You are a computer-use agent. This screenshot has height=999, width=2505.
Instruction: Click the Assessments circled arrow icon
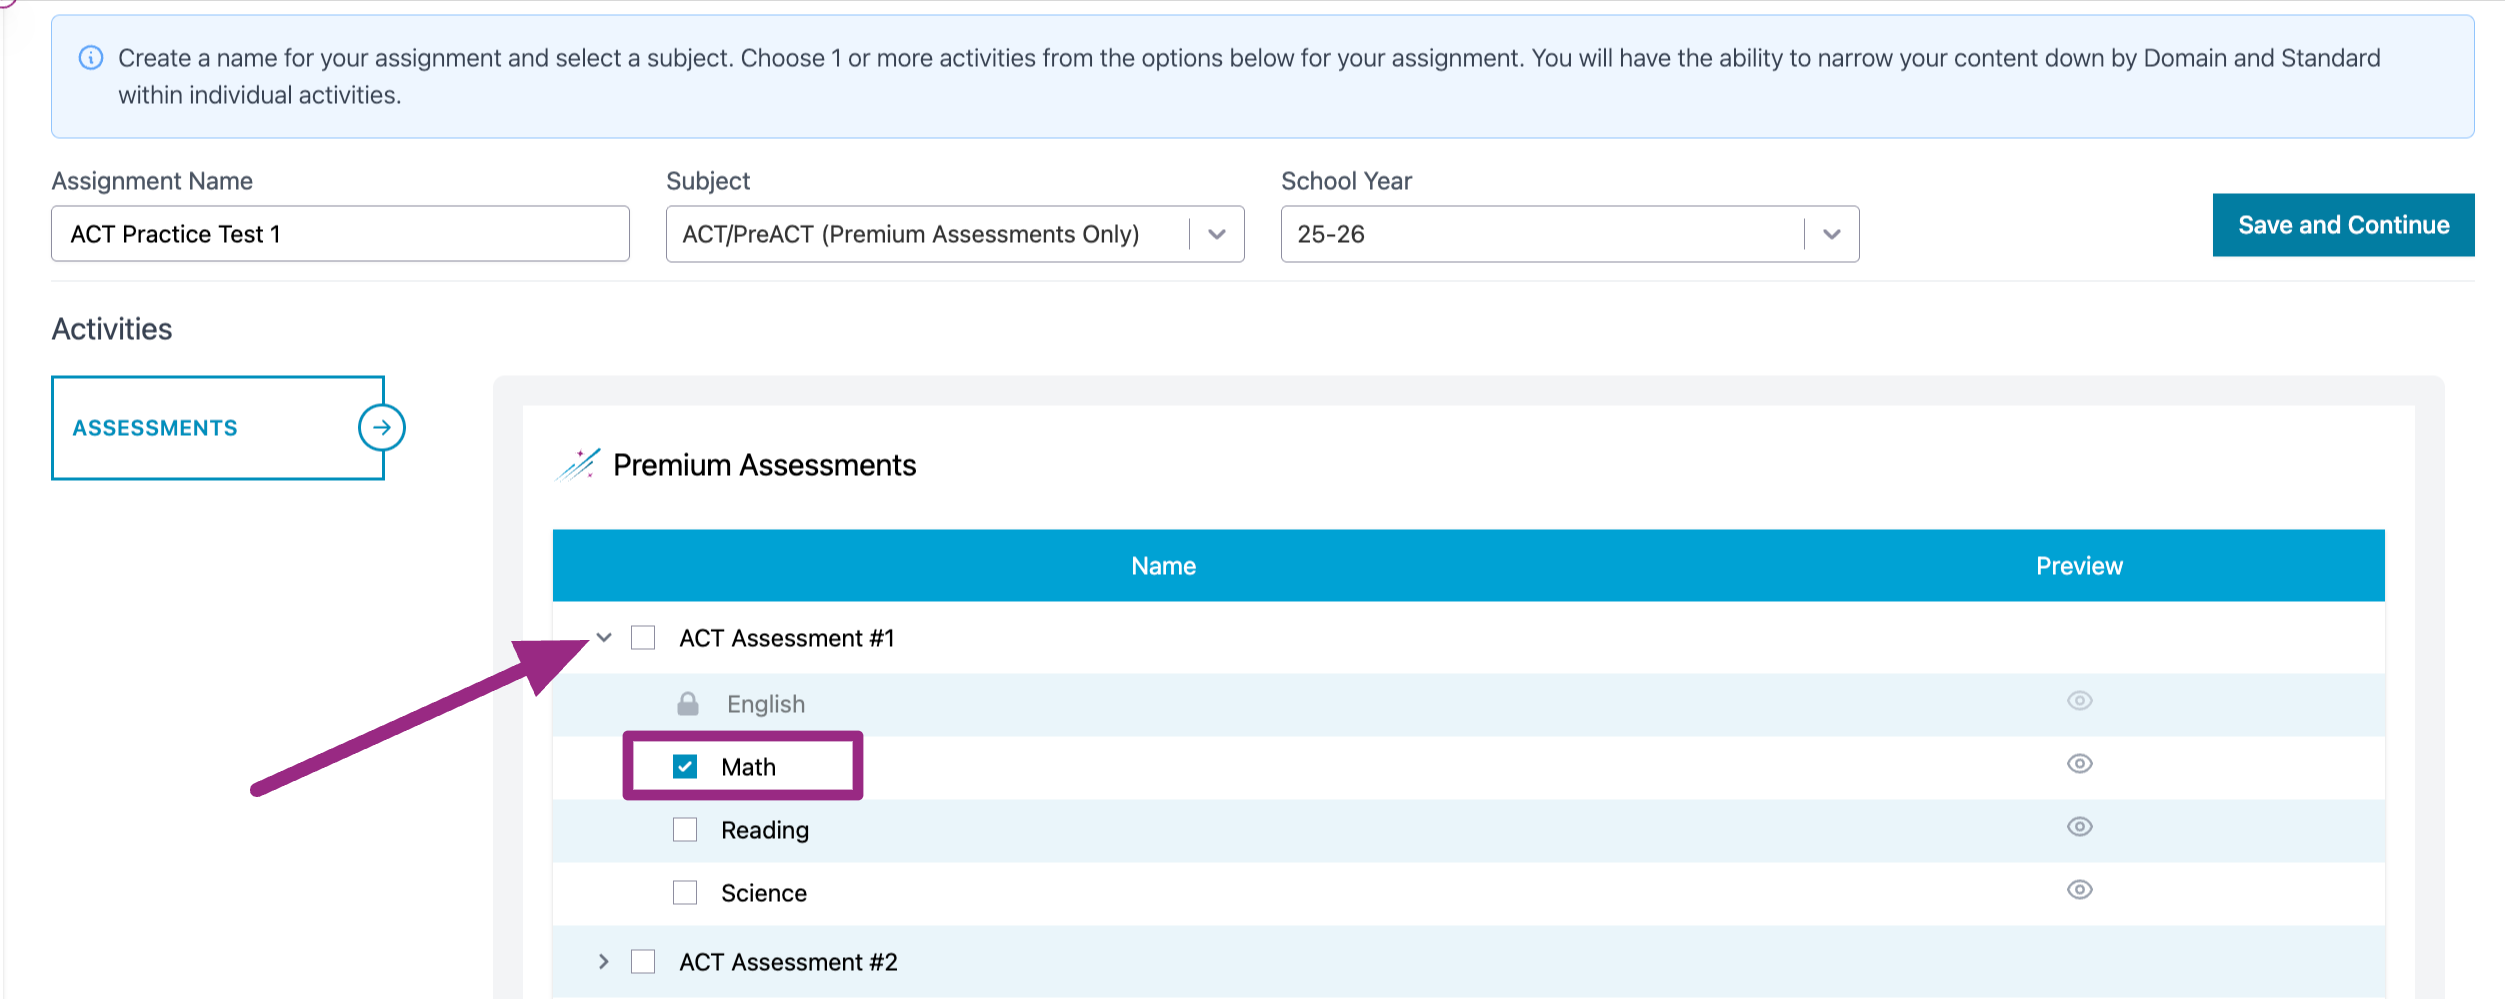(x=382, y=428)
